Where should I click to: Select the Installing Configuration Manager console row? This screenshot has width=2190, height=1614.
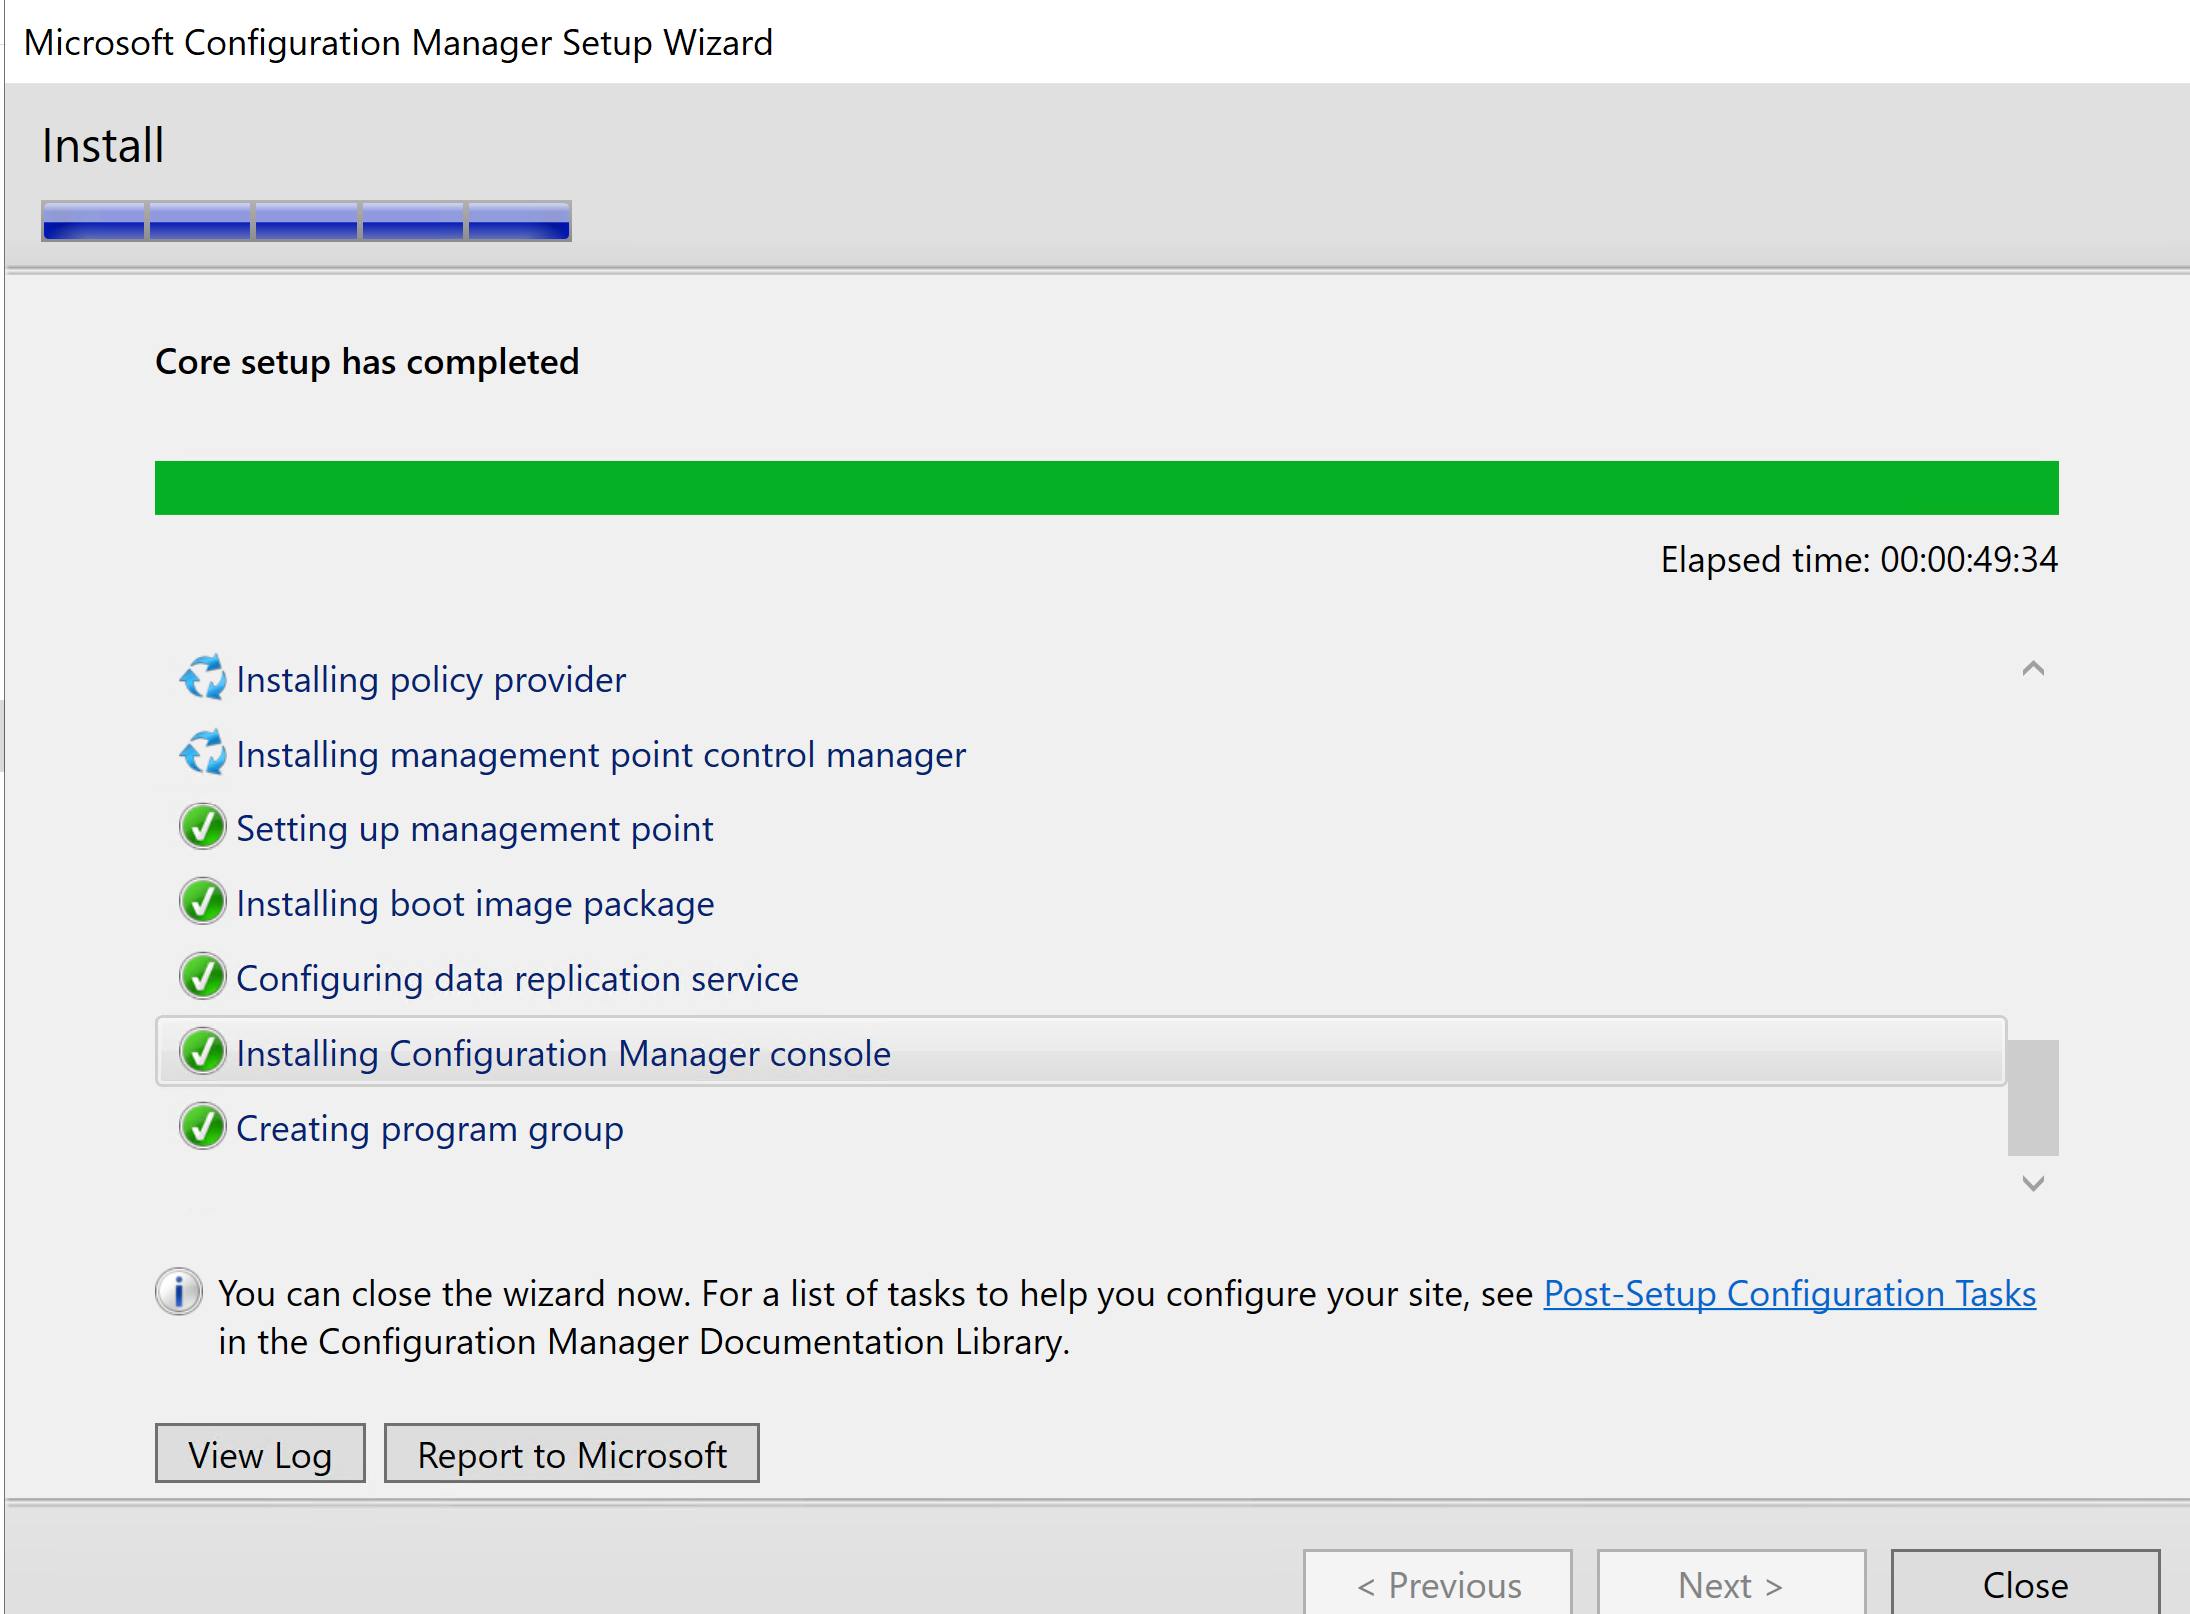point(564,1054)
